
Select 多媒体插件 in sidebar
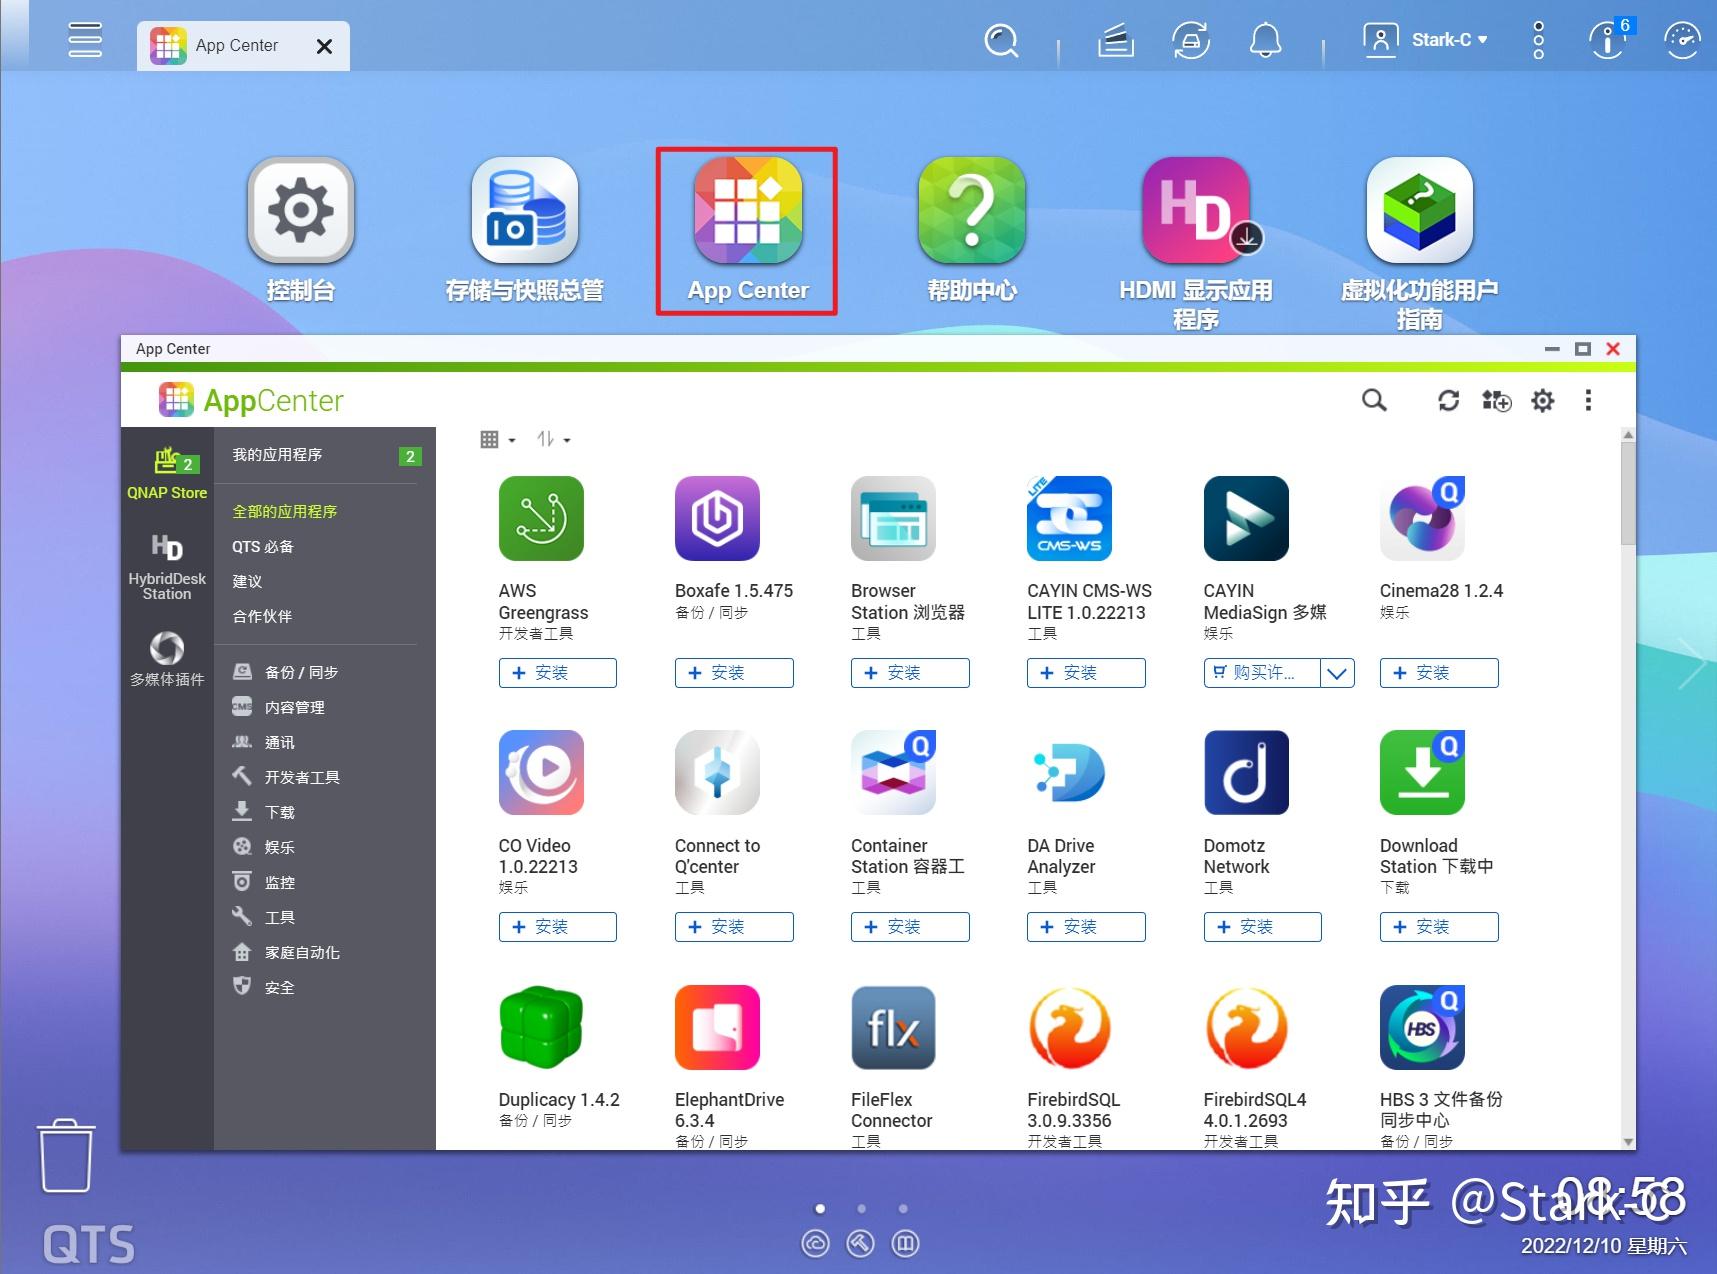tap(167, 658)
